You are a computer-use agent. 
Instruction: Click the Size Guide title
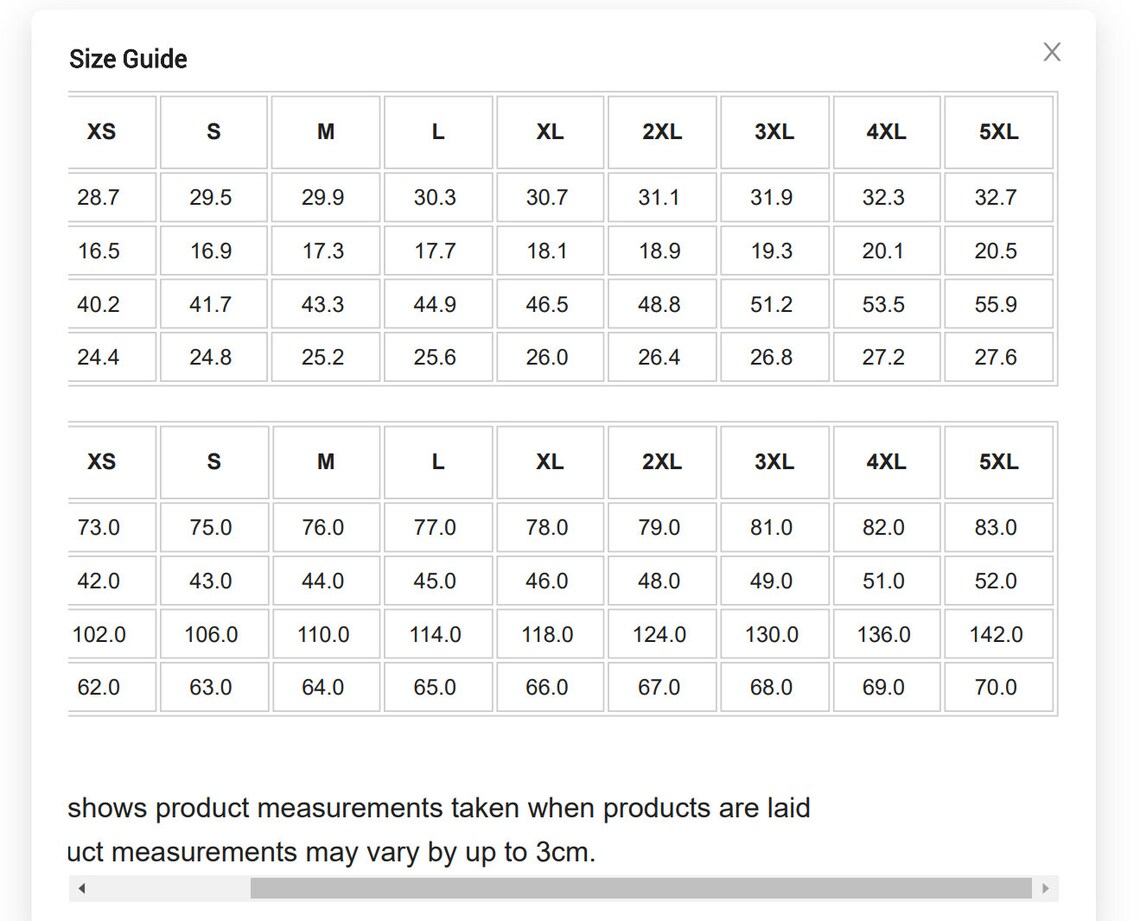(x=128, y=59)
